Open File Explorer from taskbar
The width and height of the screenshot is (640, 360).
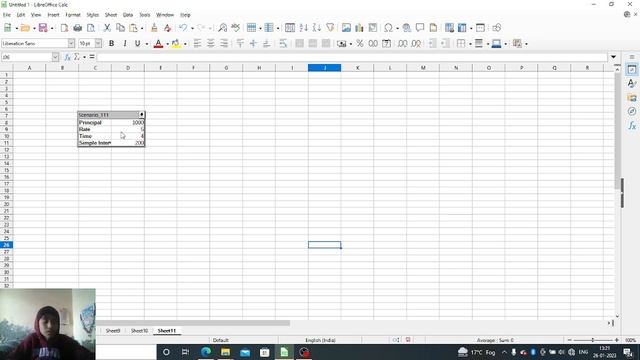pyautogui.click(x=225, y=352)
